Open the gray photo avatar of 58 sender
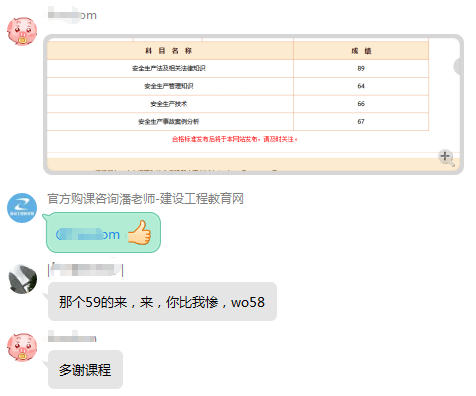 (x=22, y=279)
